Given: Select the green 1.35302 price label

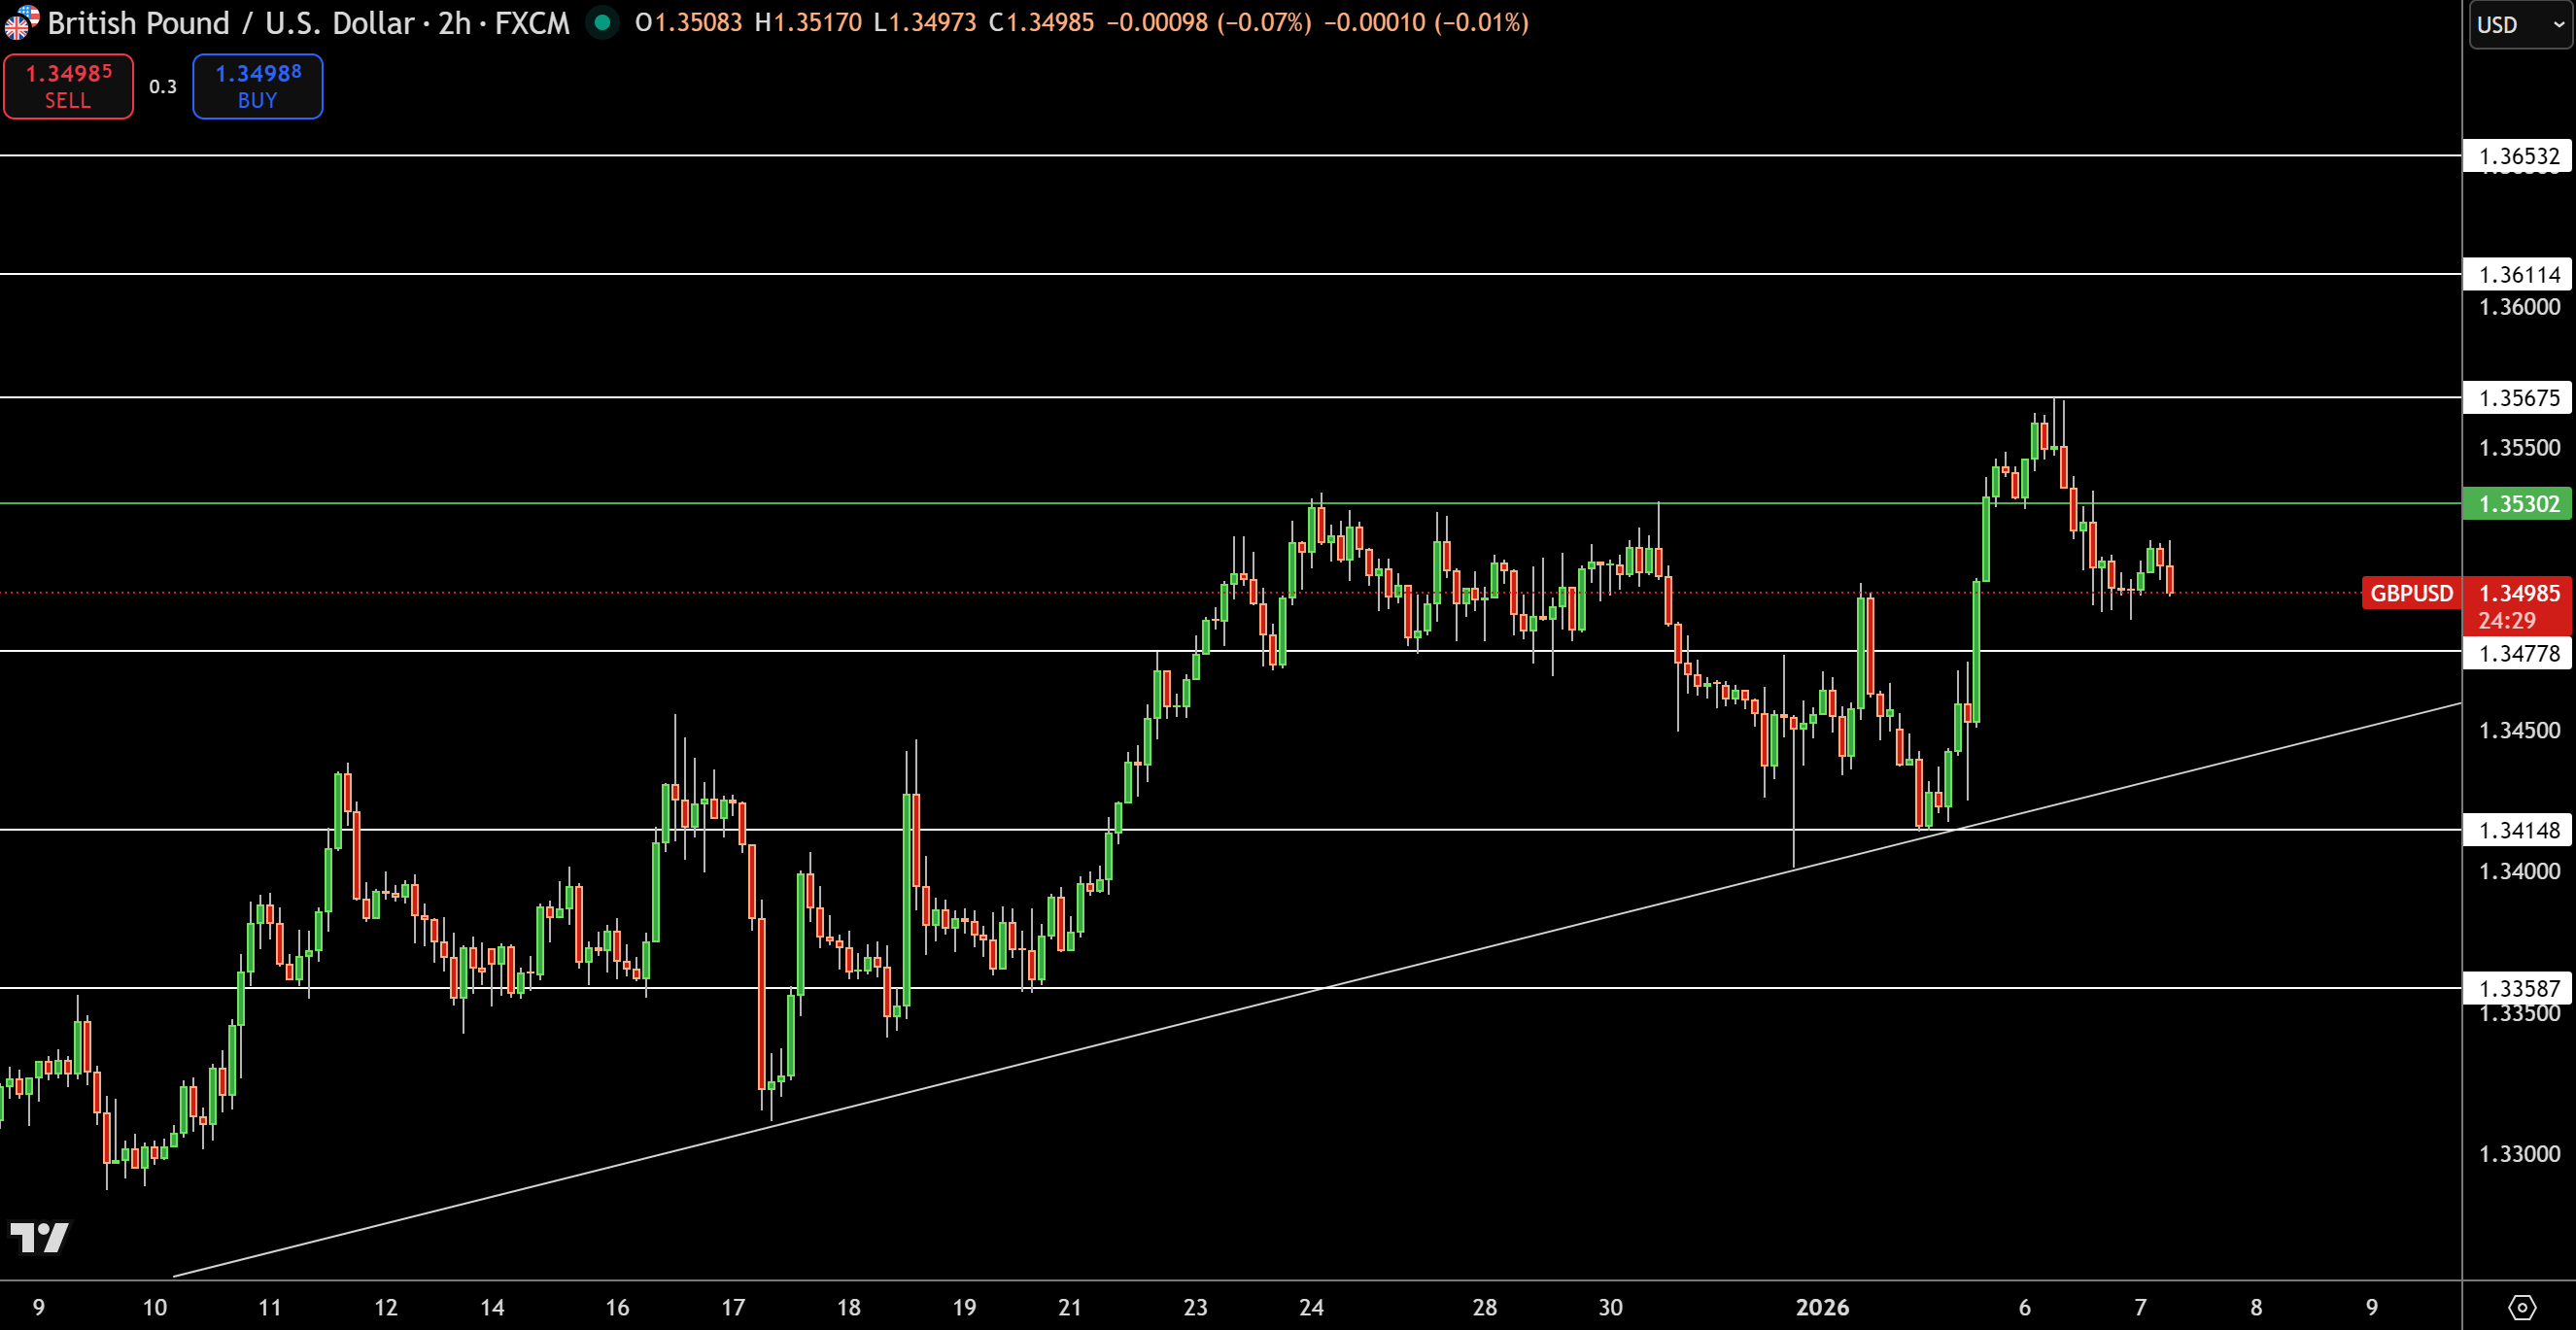Looking at the screenshot, I should tap(2518, 503).
